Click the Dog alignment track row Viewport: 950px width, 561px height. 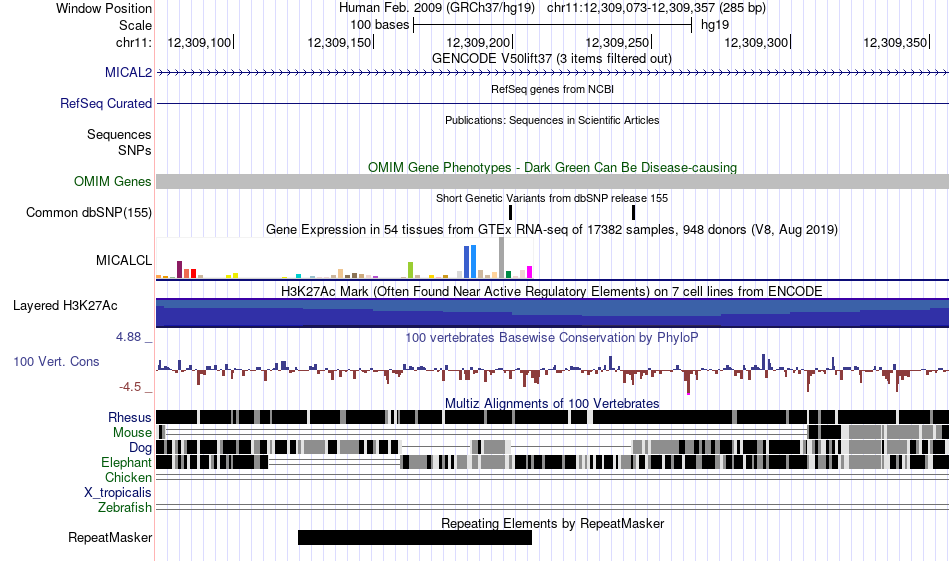[x=553, y=447]
